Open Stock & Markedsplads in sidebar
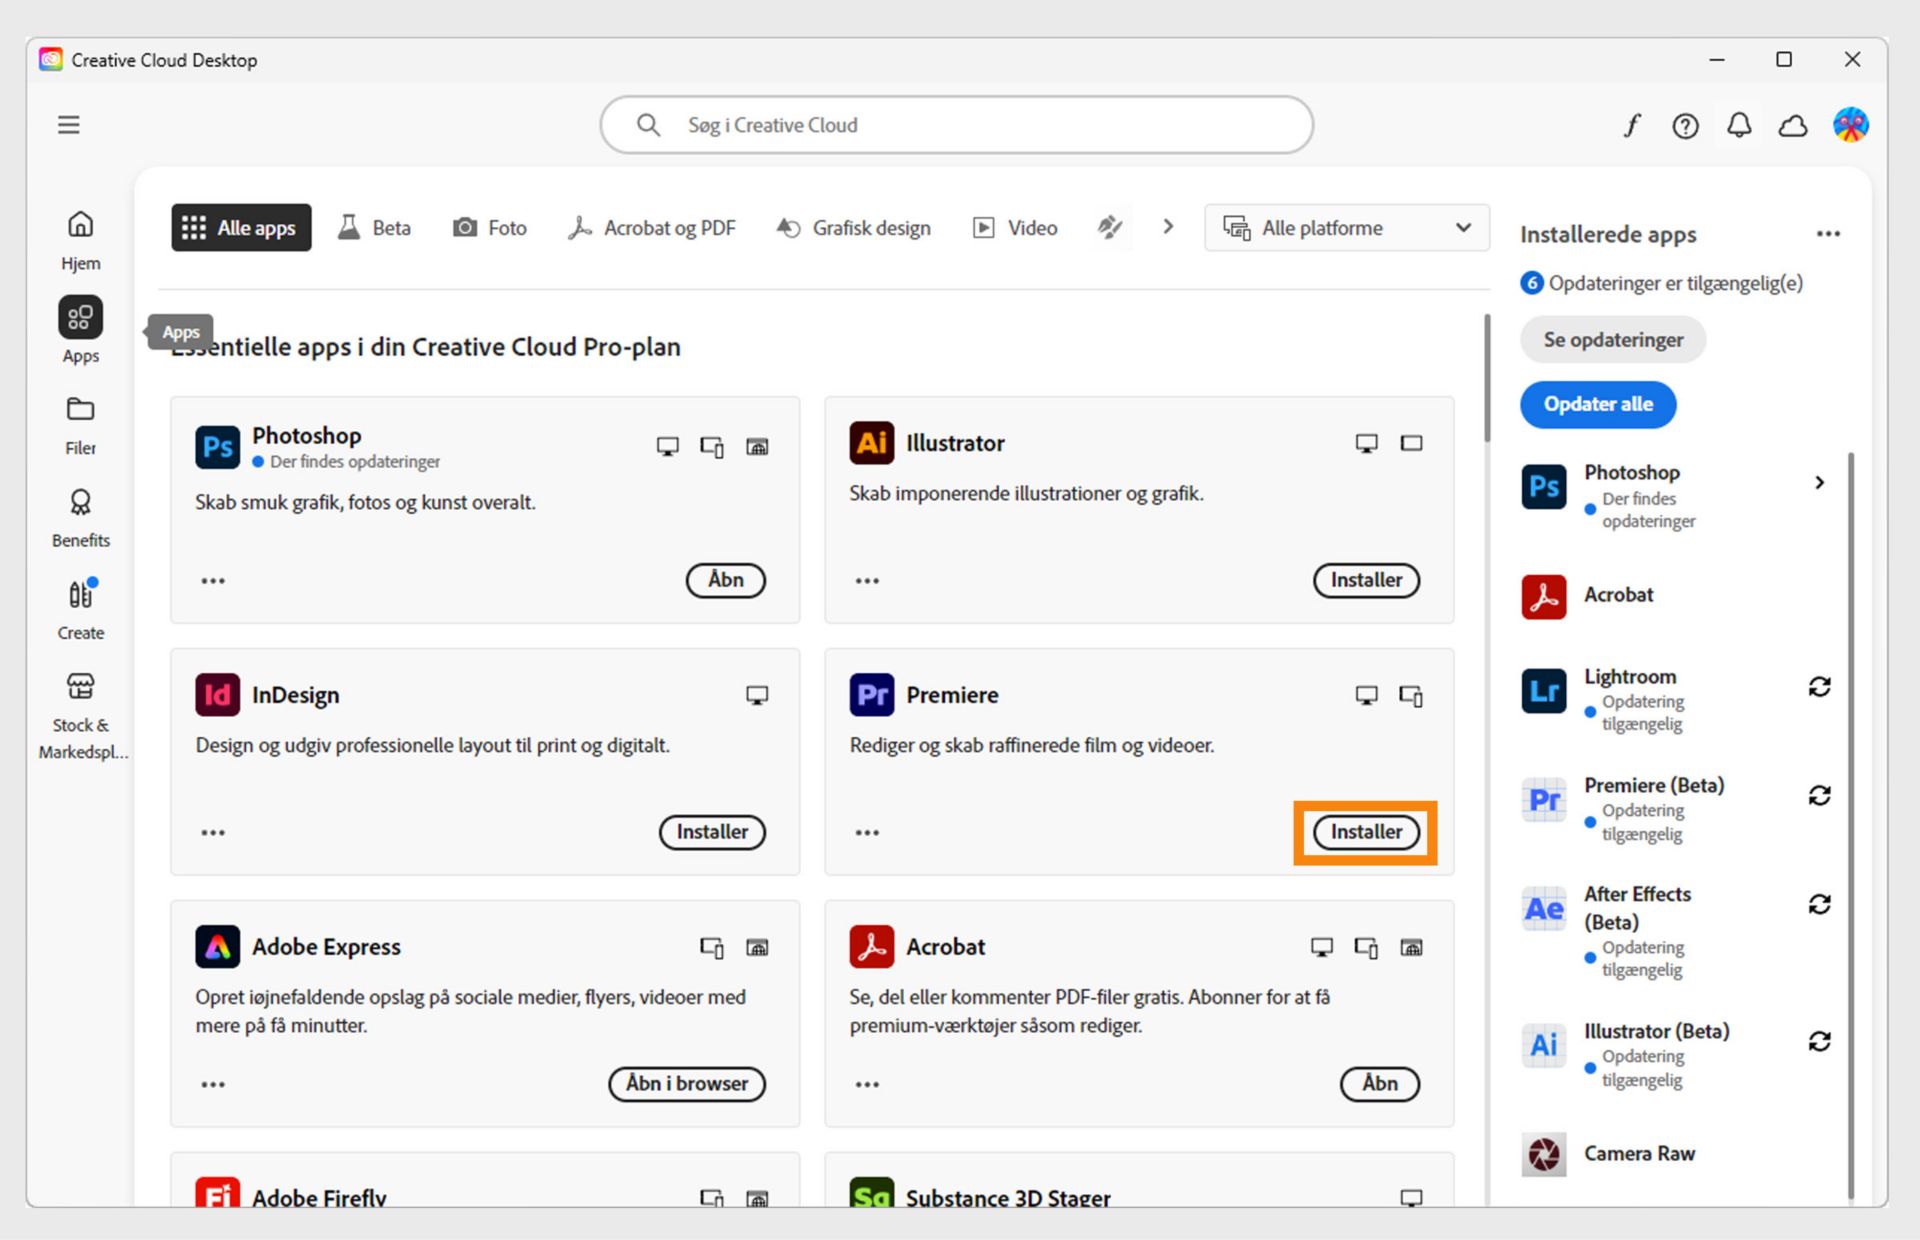1920x1240 pixels. tap(83, 716)
